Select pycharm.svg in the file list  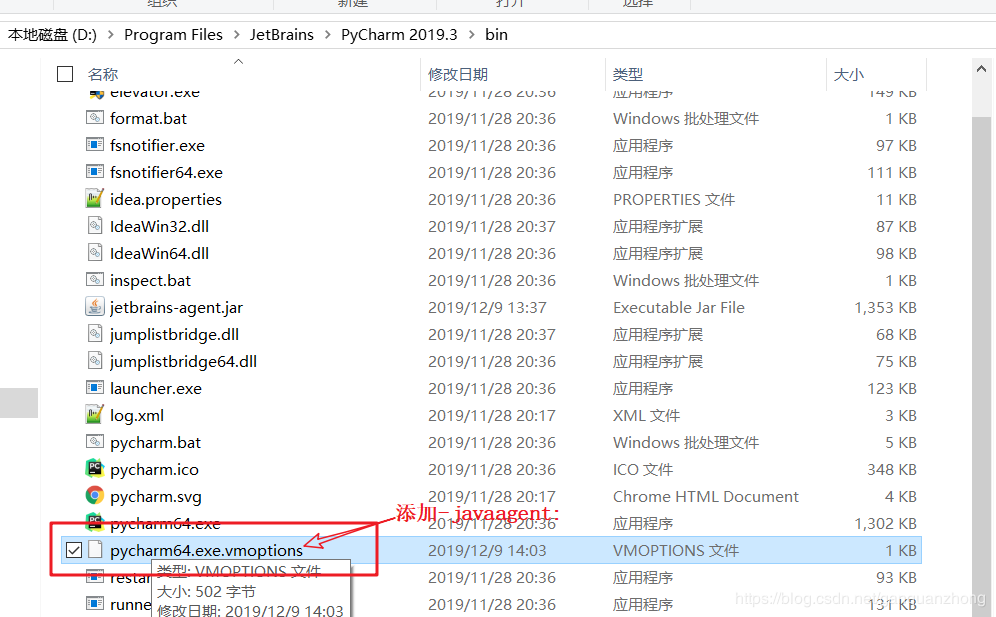click(156, 496)
